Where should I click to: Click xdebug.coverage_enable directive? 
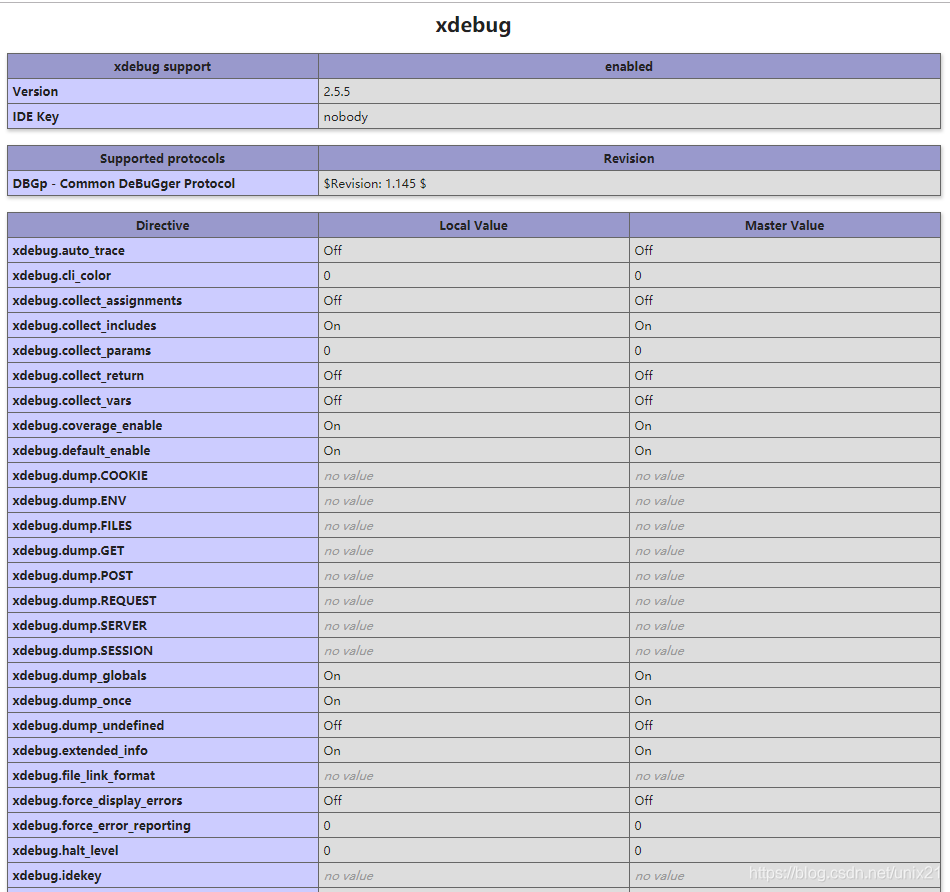click(x=87, y=425)
